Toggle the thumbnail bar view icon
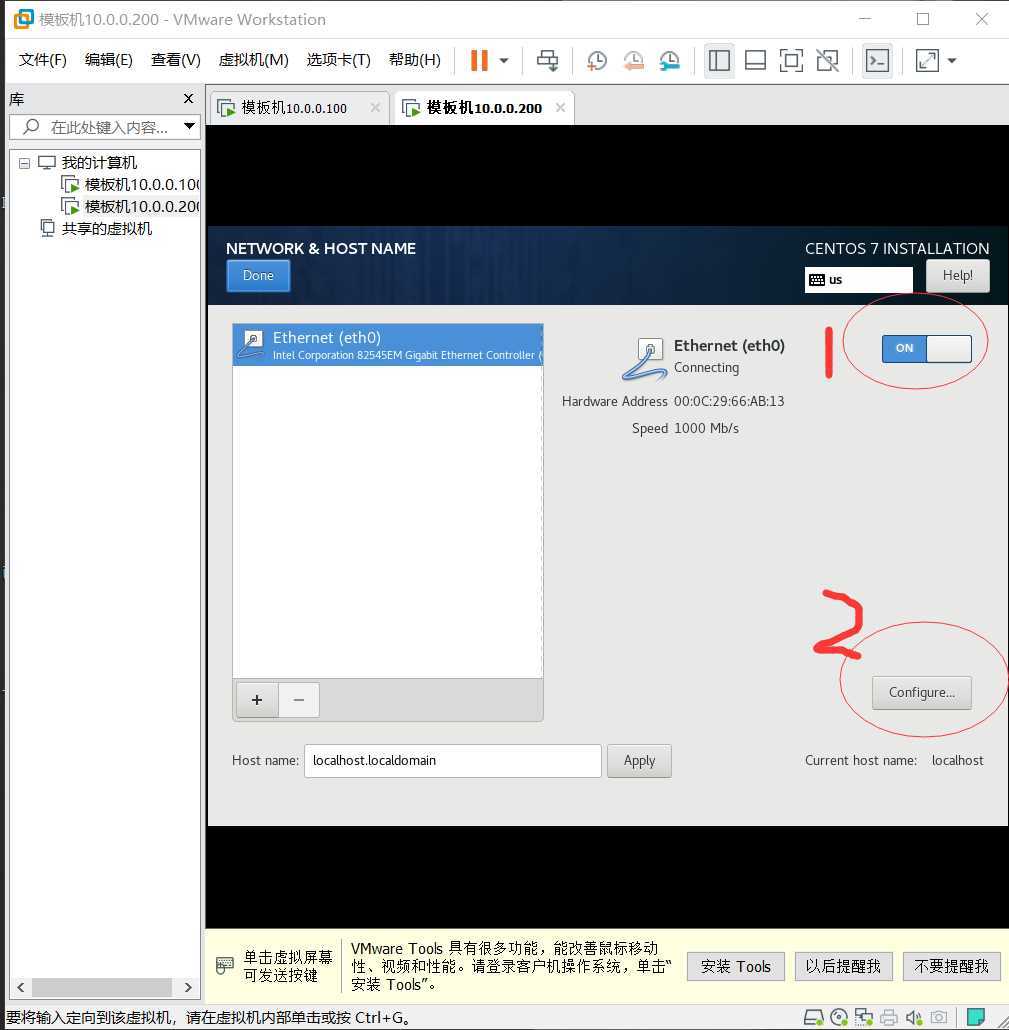1009x1030 pixels. [755, 60]
